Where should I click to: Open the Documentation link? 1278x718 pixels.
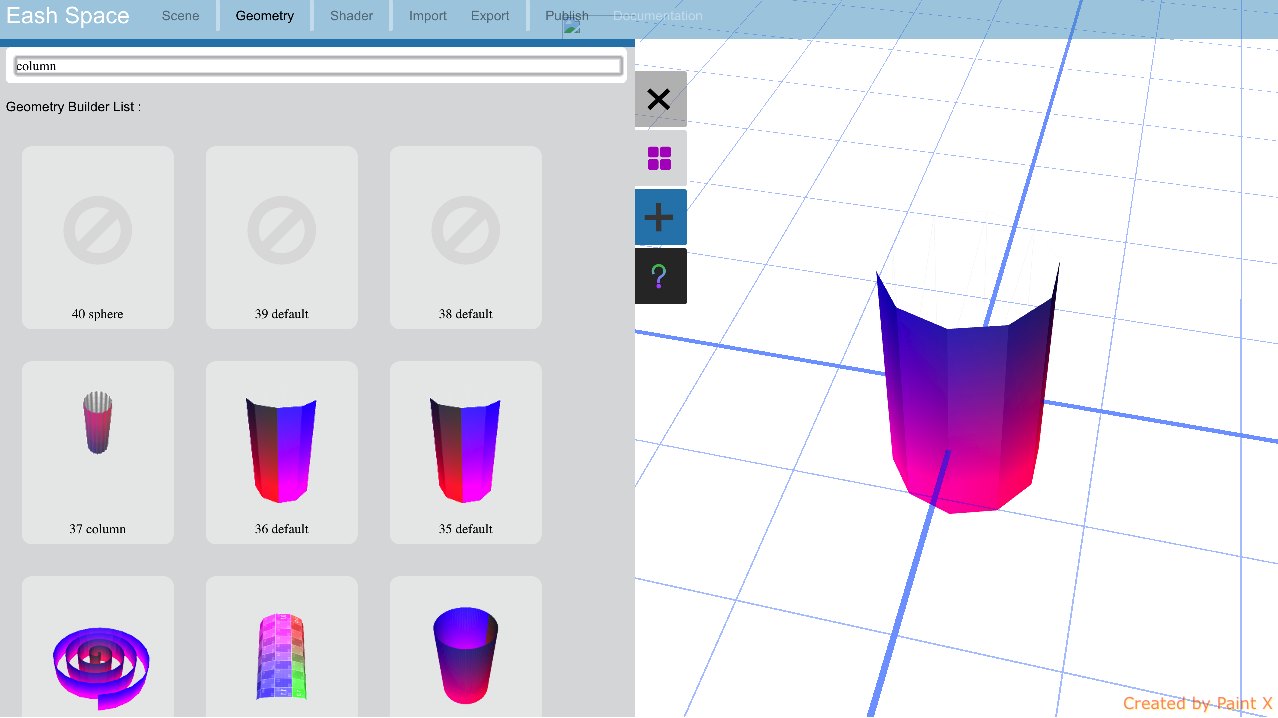[658, 16]
